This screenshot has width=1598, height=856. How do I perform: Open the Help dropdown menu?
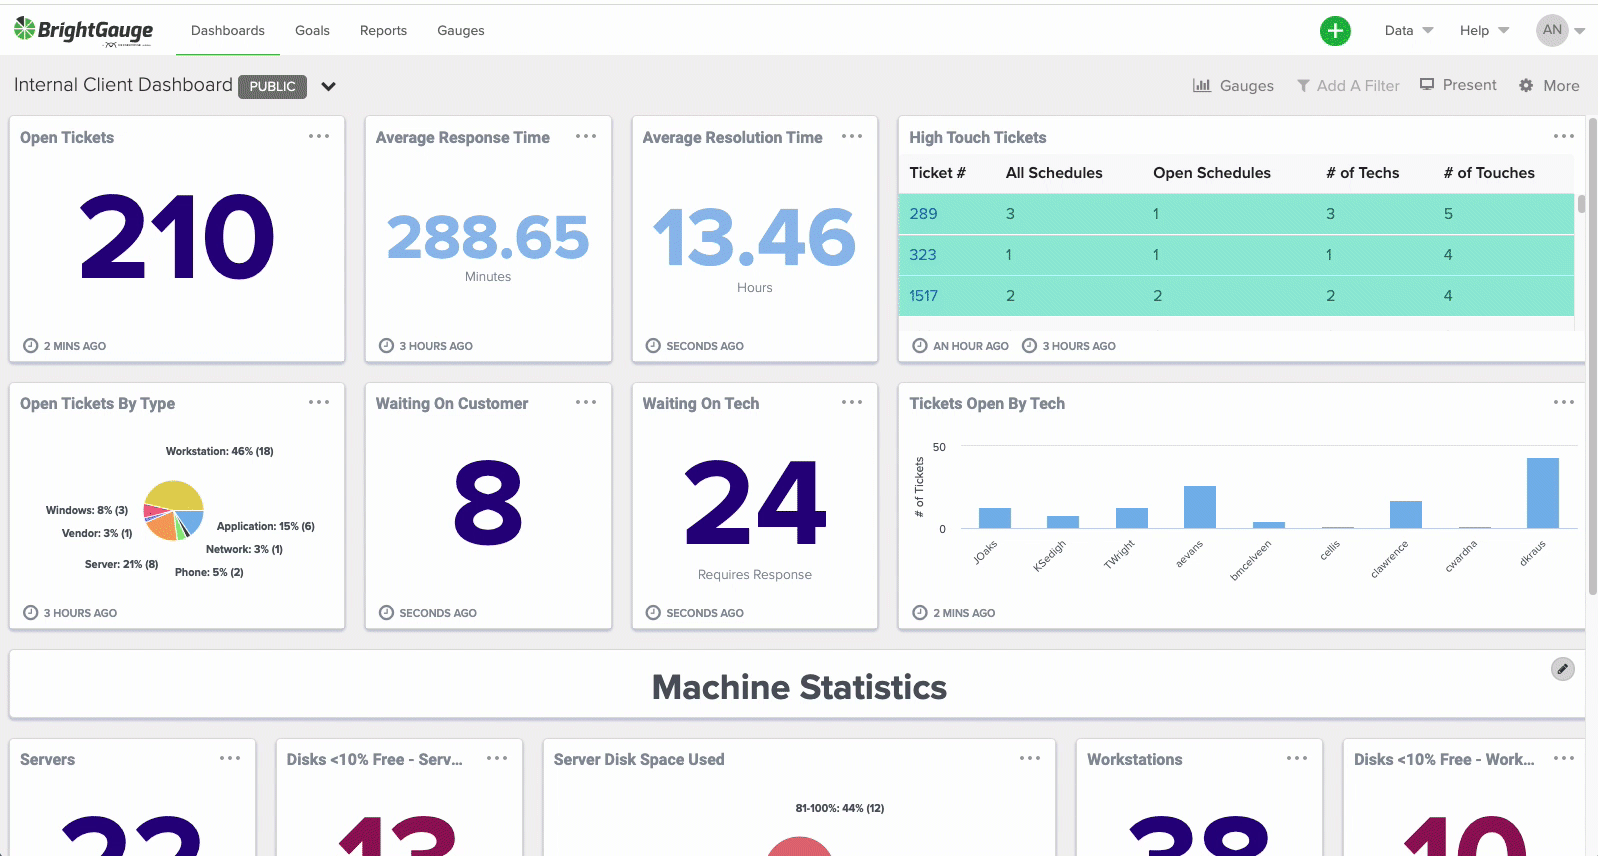click(1484, 30)
